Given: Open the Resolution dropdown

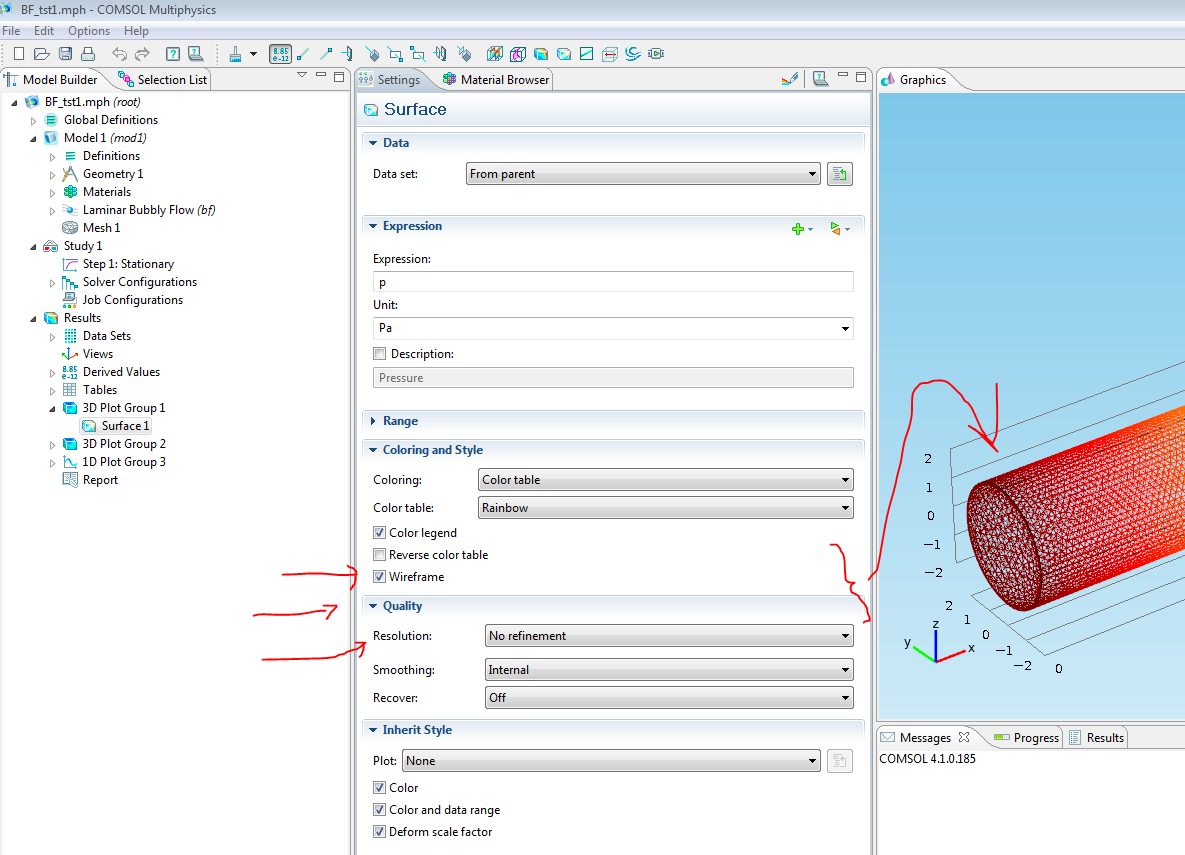Looking at the screenshot, I should click(668, 636).
